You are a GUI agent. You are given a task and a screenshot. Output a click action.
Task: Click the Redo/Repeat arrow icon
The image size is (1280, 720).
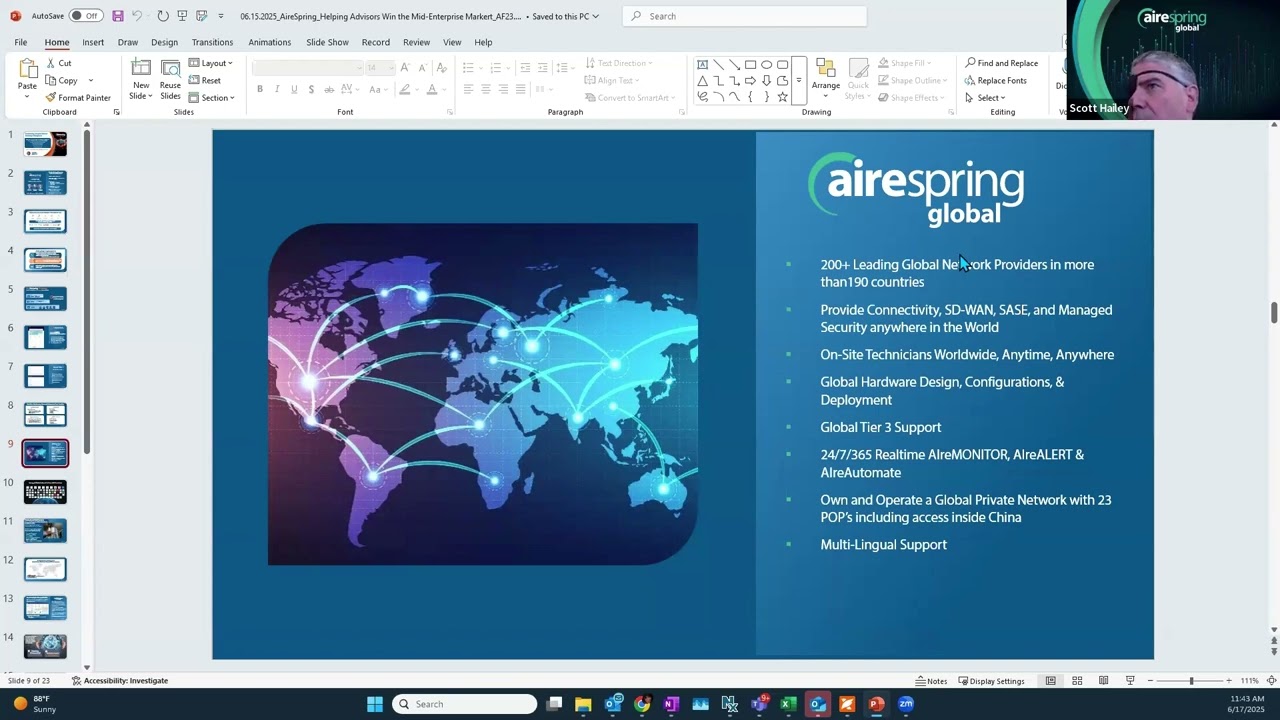click(x=162, y=16)
